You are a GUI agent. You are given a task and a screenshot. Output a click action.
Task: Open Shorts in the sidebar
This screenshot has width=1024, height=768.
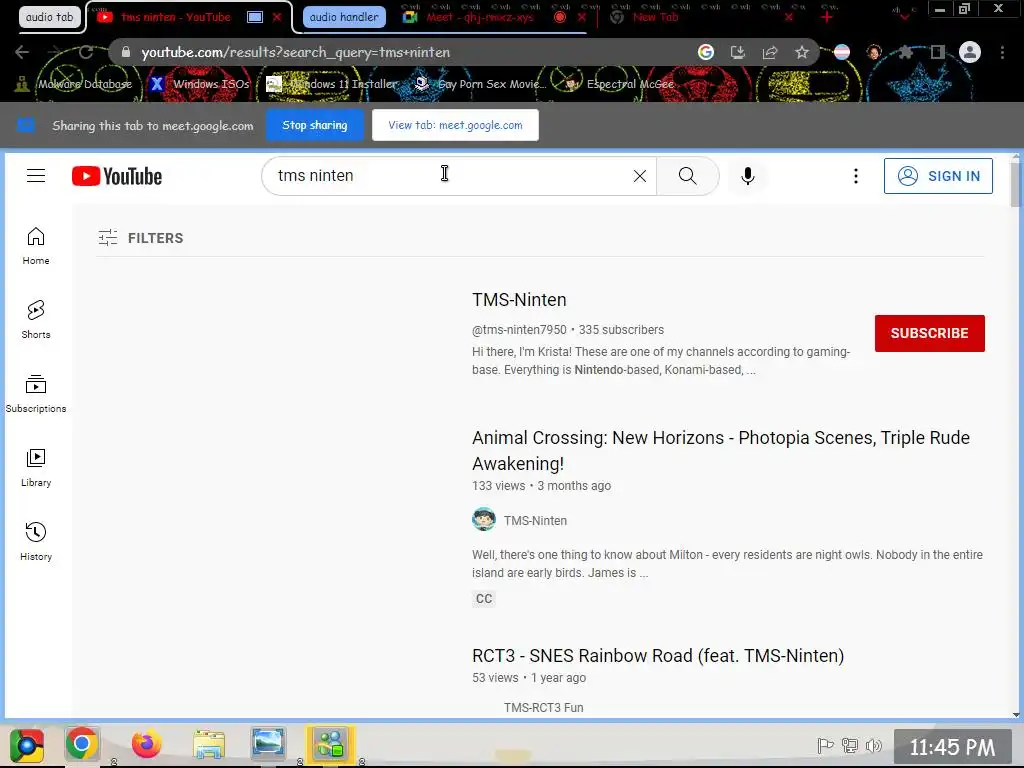point(36,319)
